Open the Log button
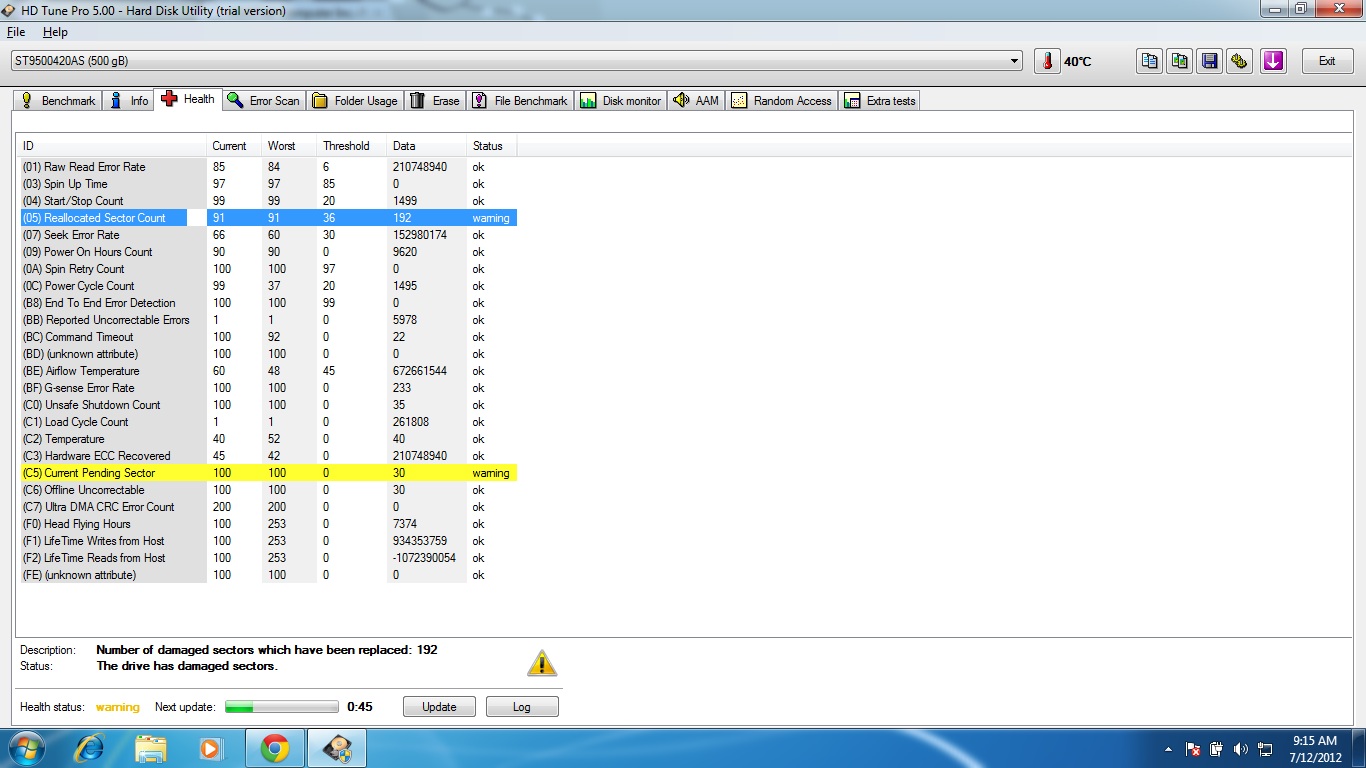 (x=522, y=707)
